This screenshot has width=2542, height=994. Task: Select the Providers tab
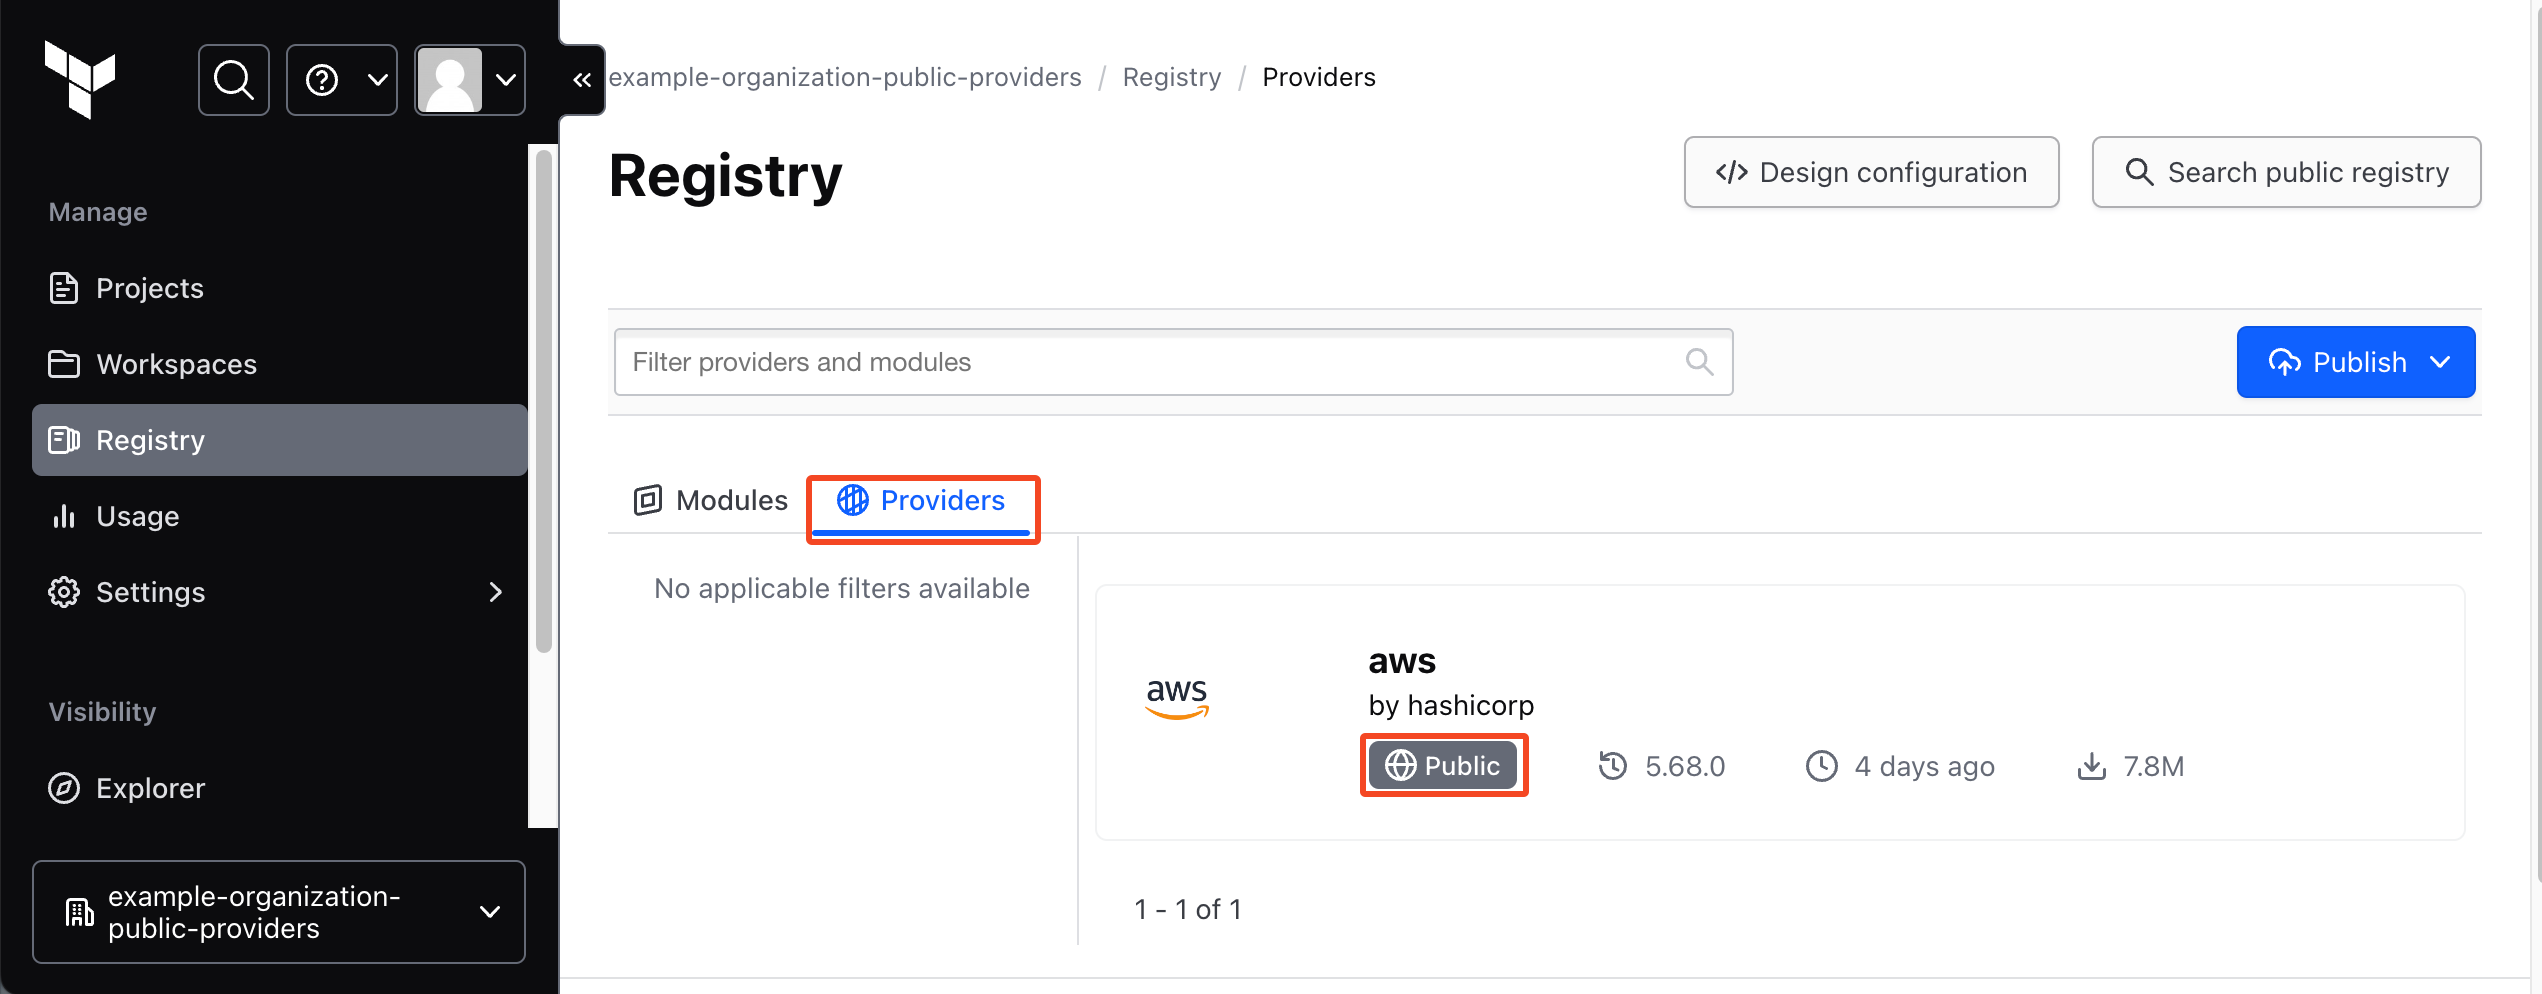[x=921, y=500]
